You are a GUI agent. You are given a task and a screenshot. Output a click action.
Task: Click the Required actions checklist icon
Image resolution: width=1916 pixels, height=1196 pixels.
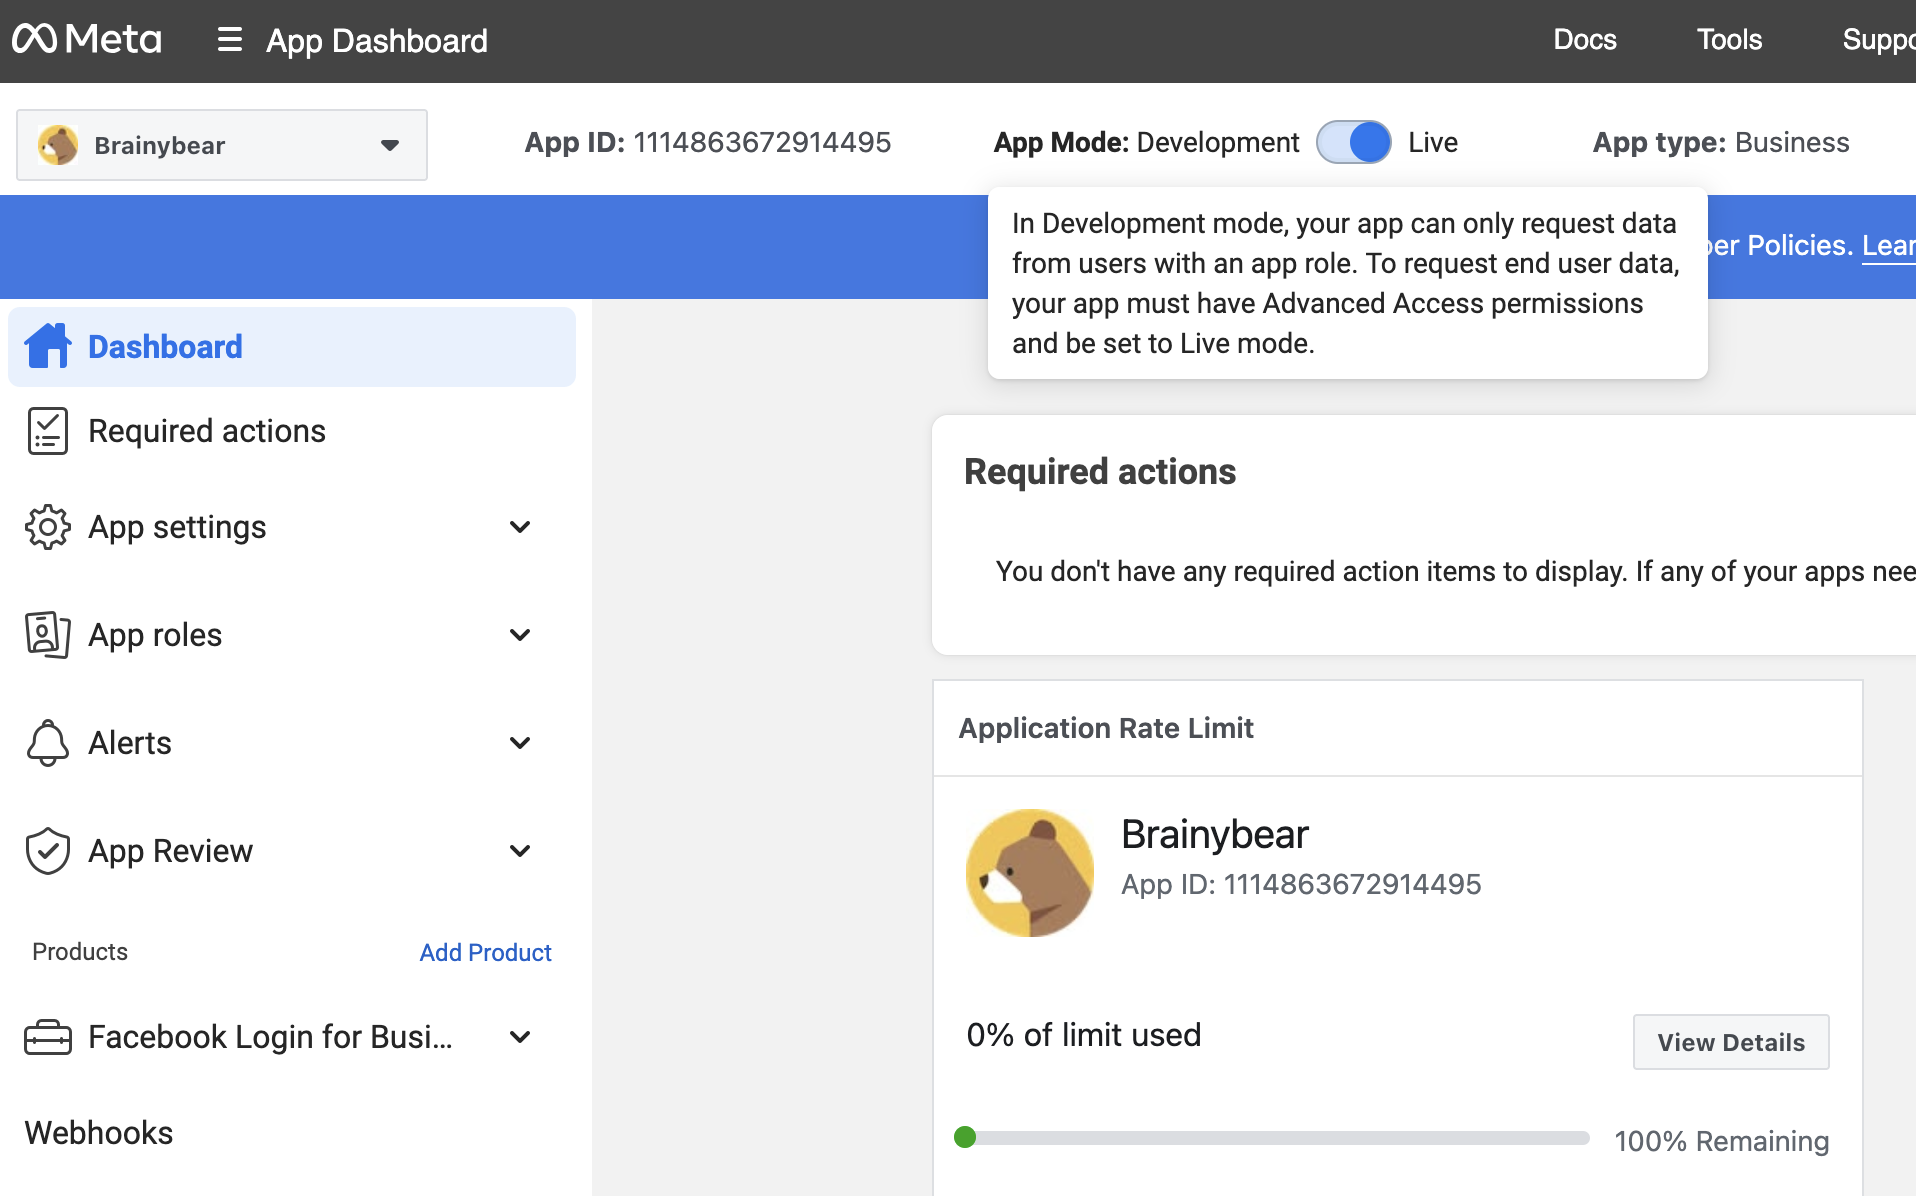pyautogui.click(x=48, y=431)
